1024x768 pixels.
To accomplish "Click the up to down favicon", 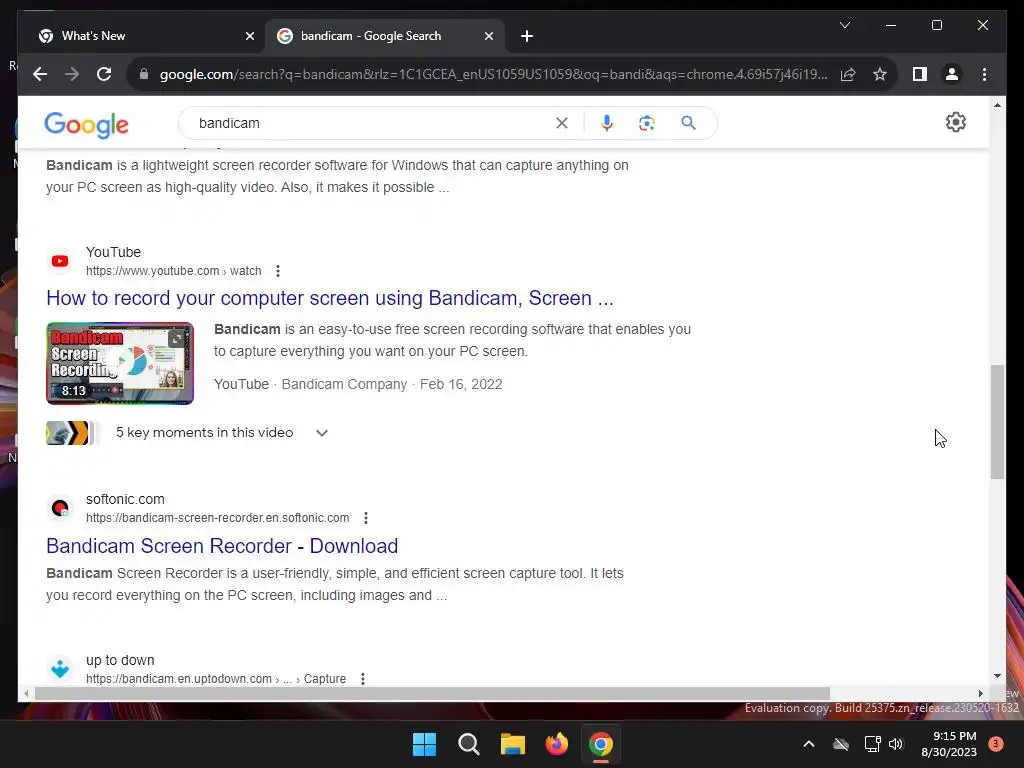I will 60,669.
